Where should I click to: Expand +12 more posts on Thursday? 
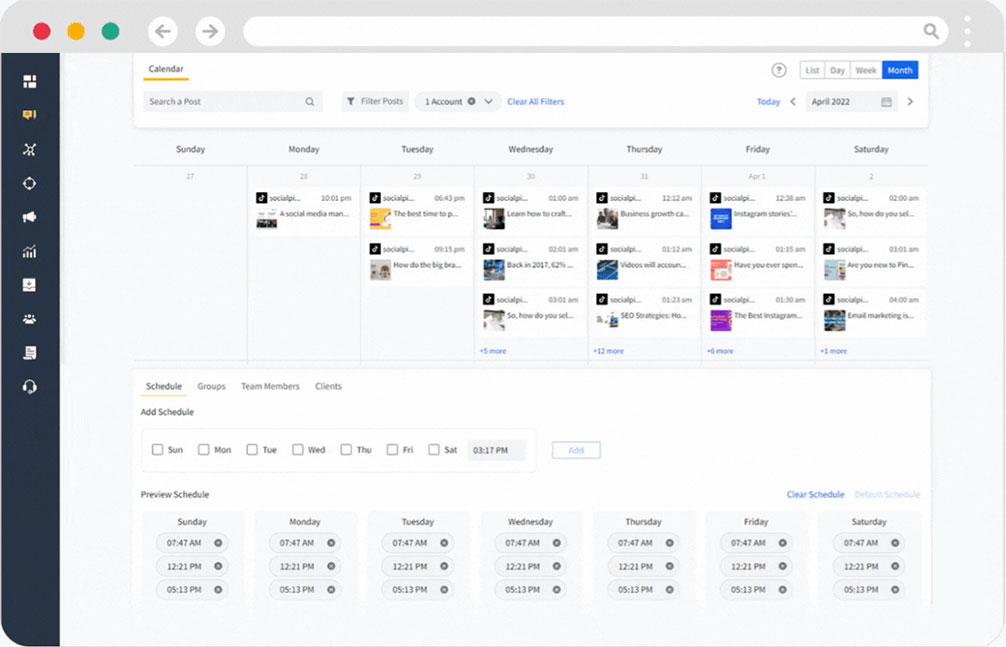pos(608,351)
